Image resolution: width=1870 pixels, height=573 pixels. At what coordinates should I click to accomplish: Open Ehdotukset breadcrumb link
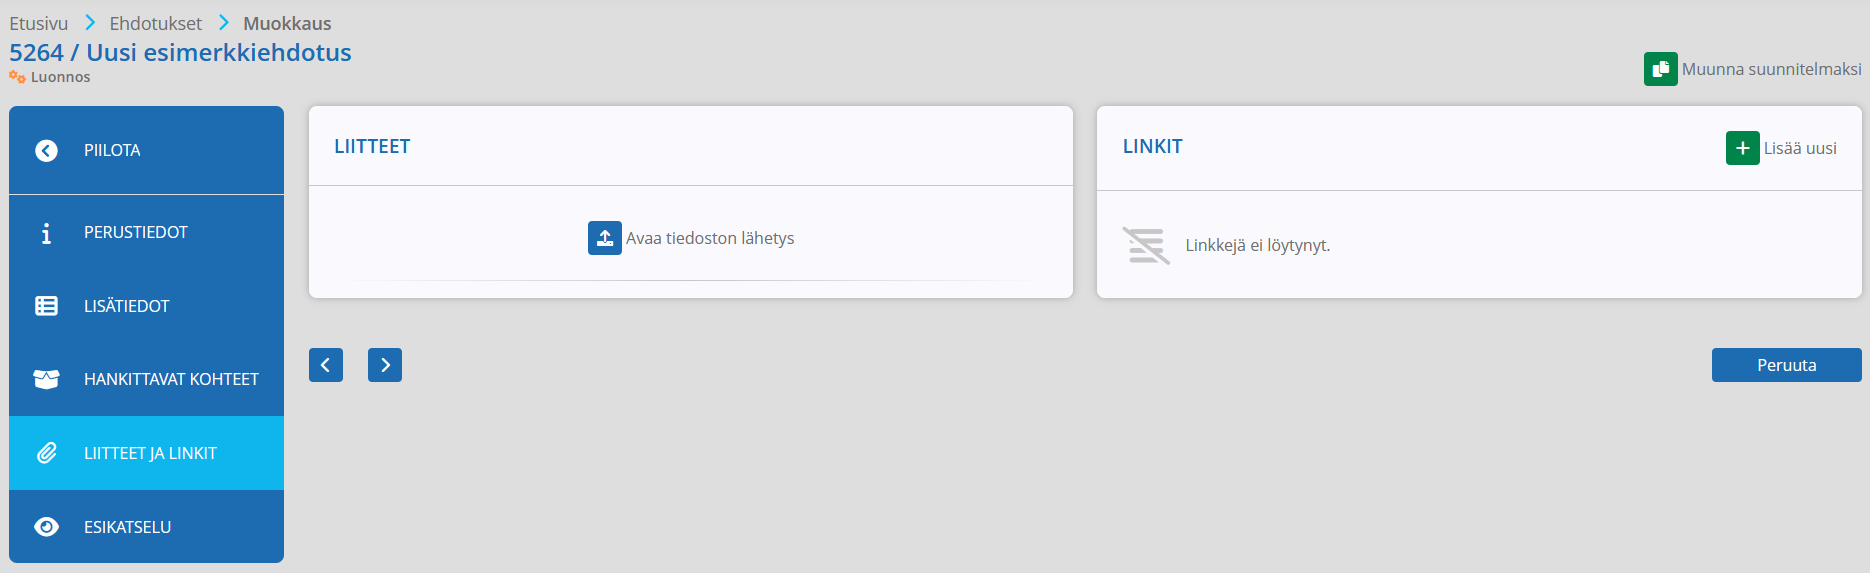coord(155,23)
